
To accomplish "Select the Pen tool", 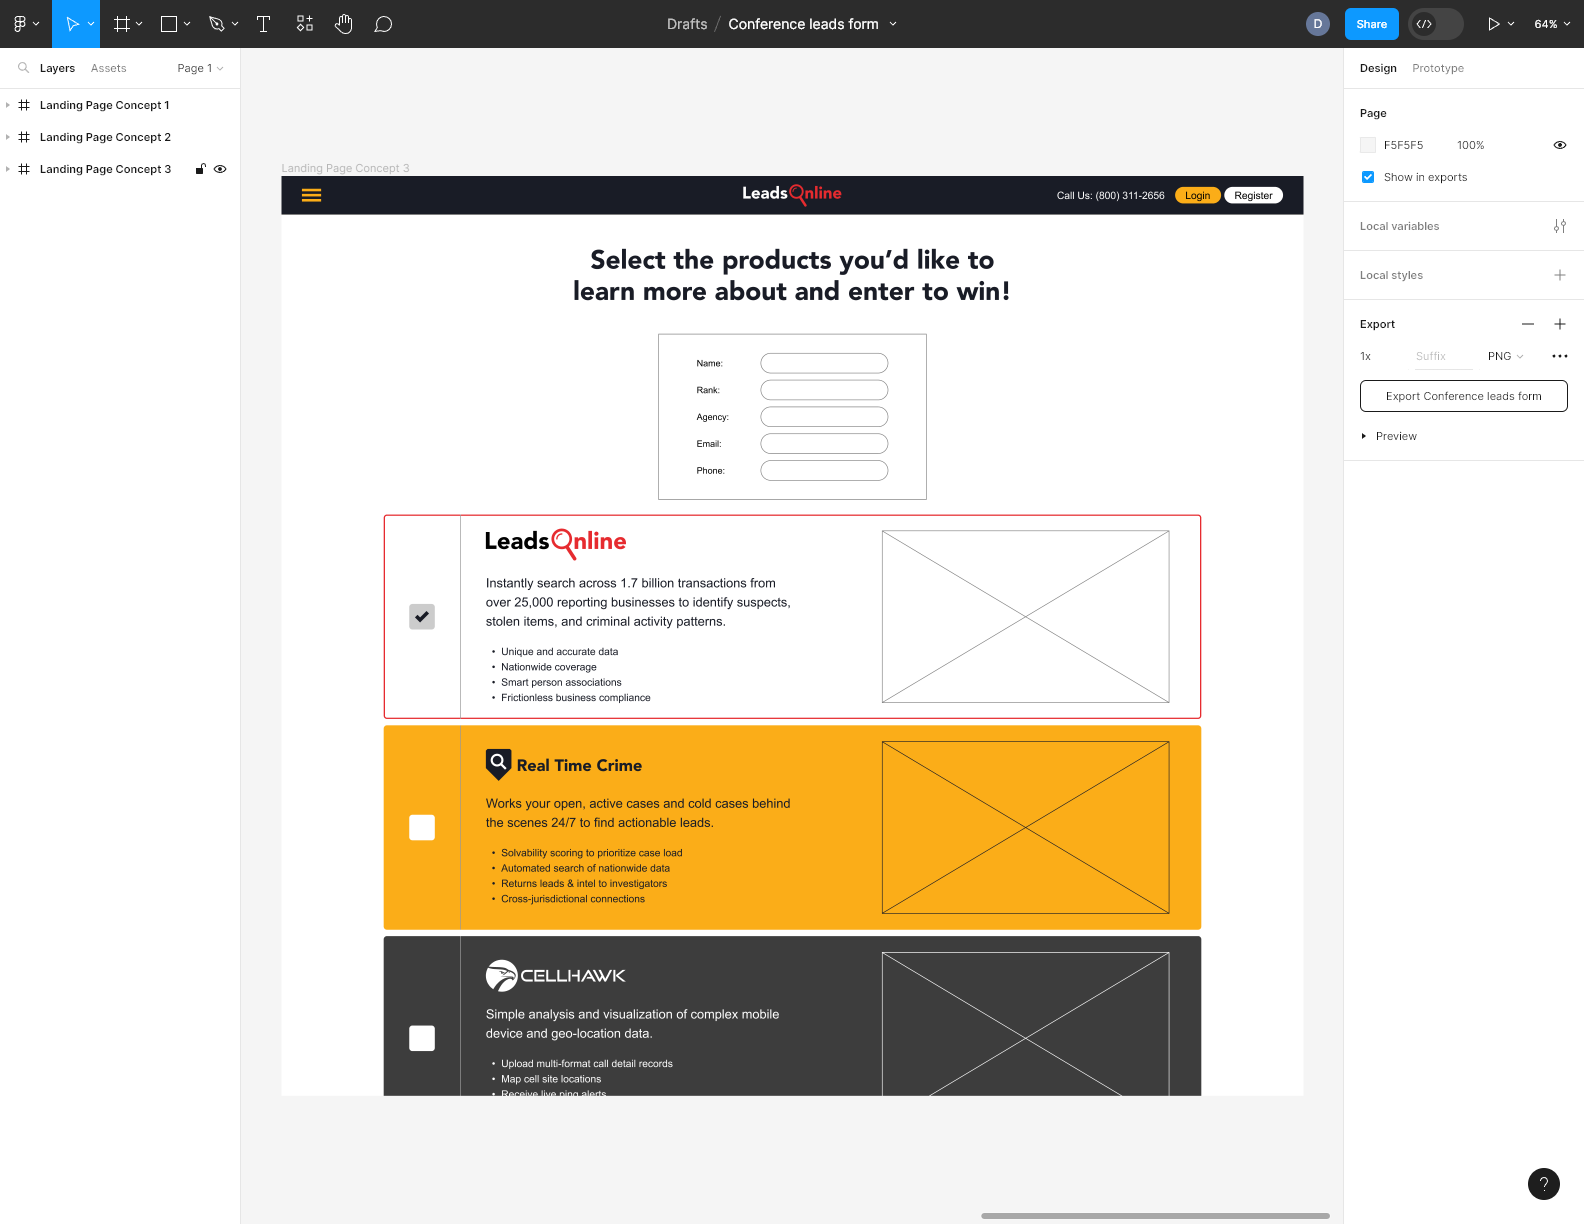I will [216, 24].
